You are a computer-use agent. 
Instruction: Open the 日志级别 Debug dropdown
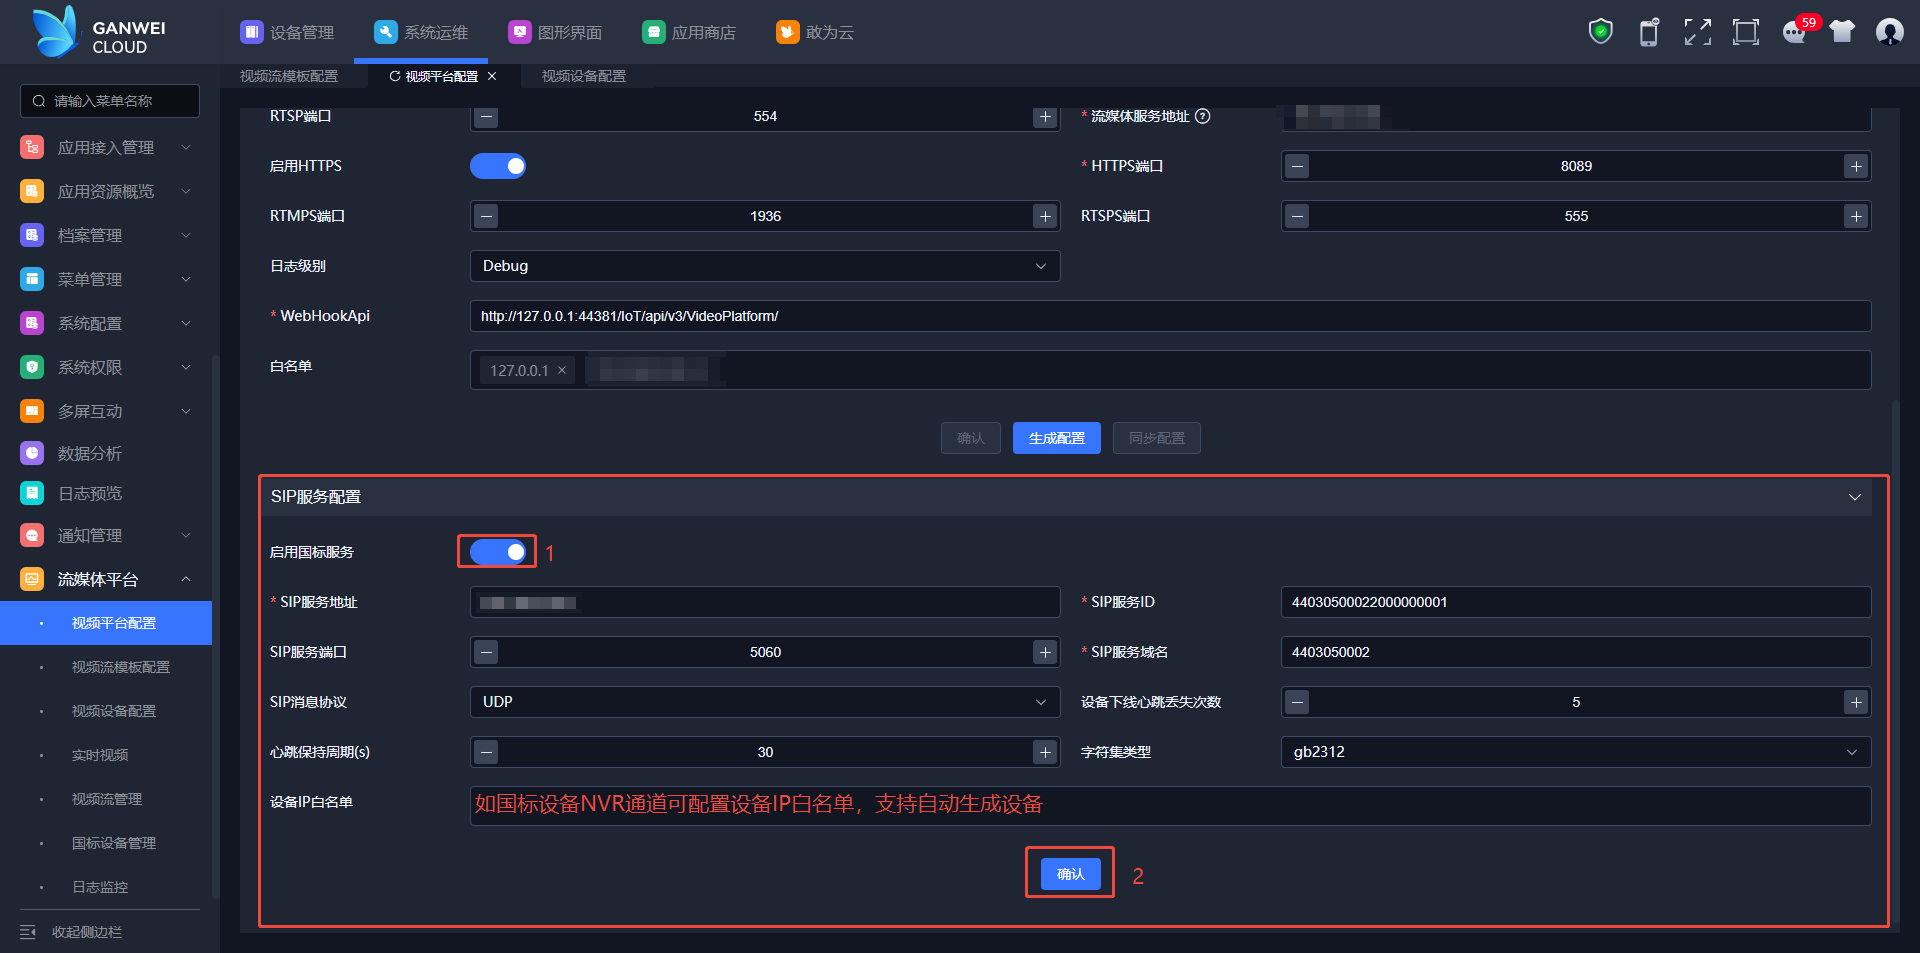764,266
